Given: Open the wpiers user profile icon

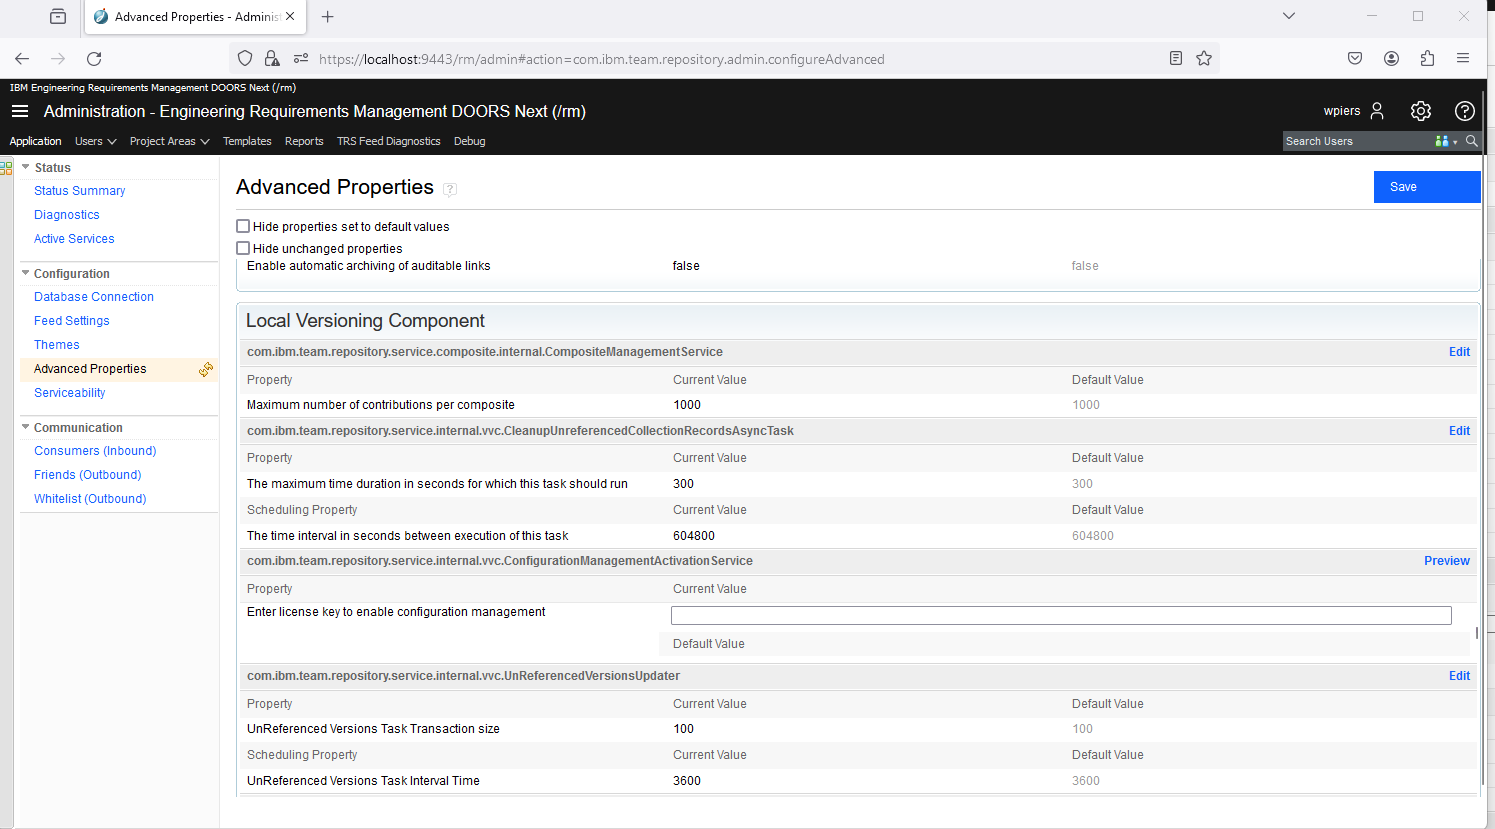Looking at the screenshot, I should pyautogui.click(x=1377, y=111).
